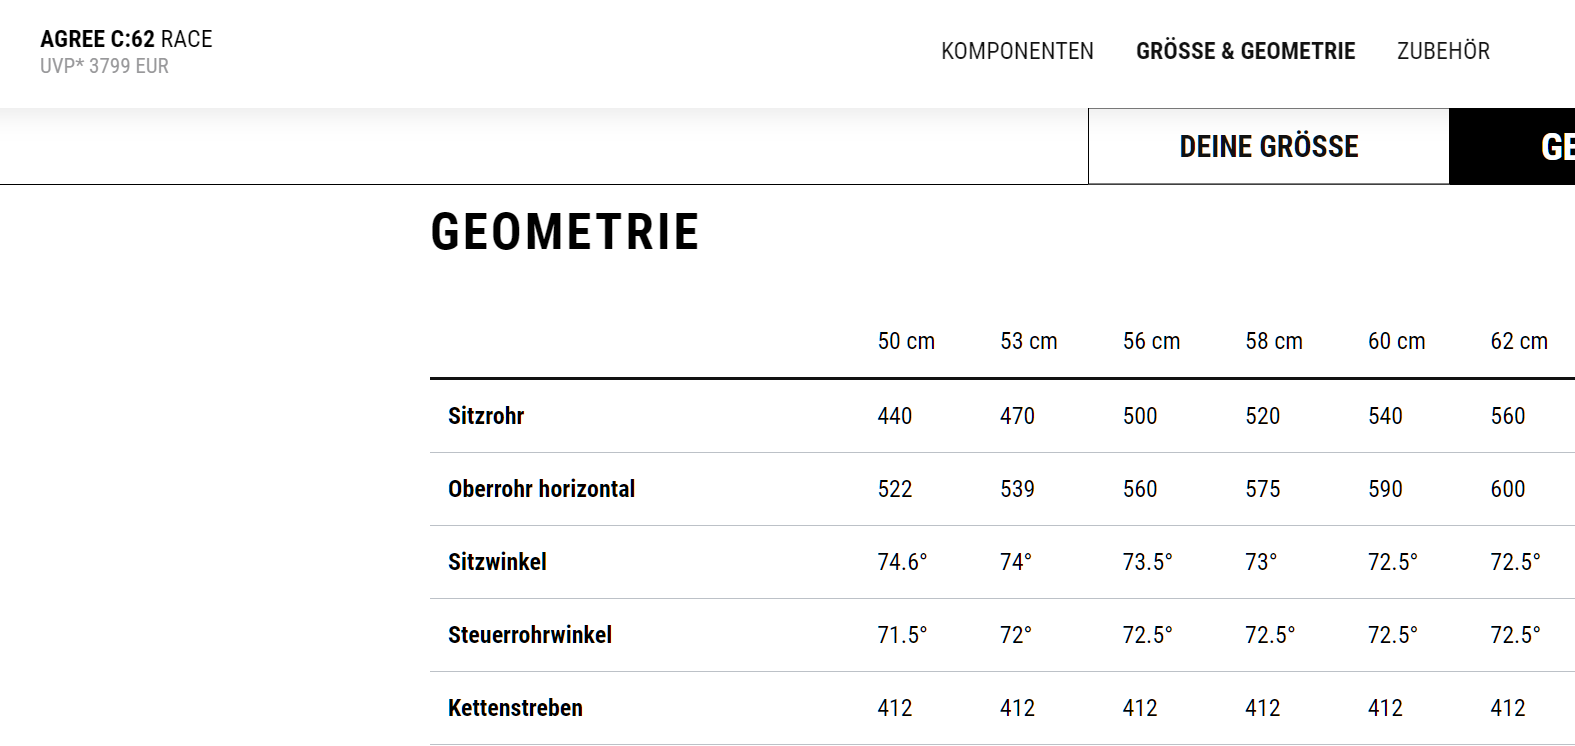Choose the 56 cm column header
Image resolution: width=1575 pixels, height=746 pixels.
click(1151, 341)
